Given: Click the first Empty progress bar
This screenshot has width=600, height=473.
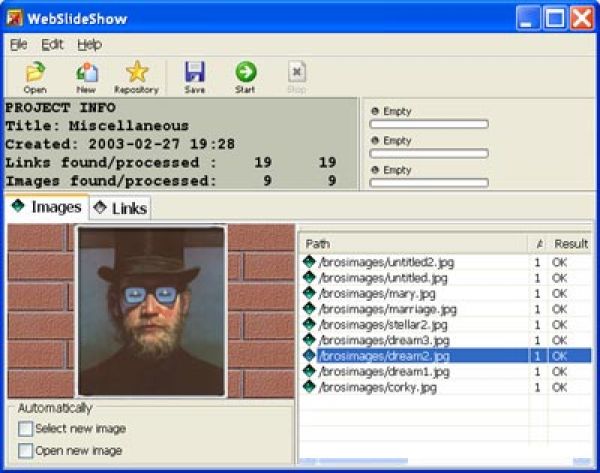Looking at the screenshot, I should point(429,124).
